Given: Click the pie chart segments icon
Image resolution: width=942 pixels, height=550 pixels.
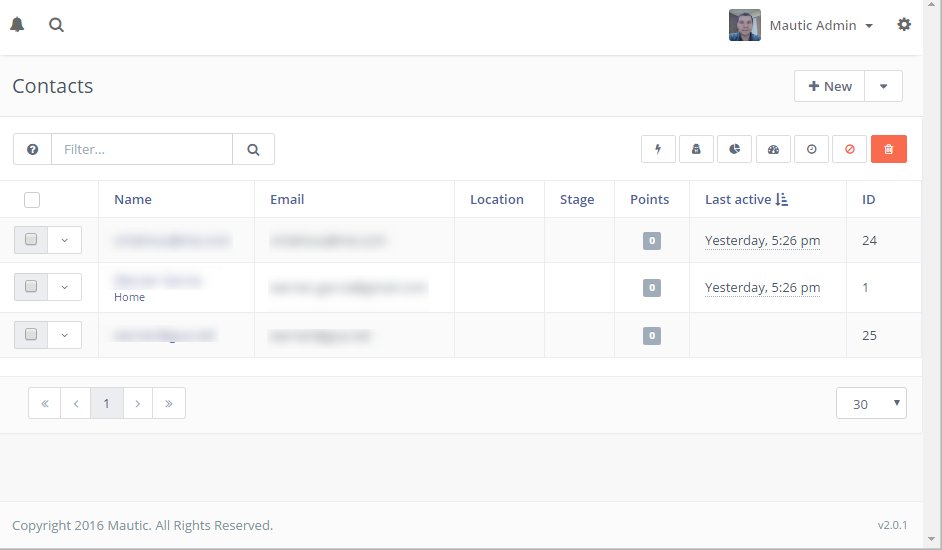Looking at the screenshot, I should tap(734, 149).
